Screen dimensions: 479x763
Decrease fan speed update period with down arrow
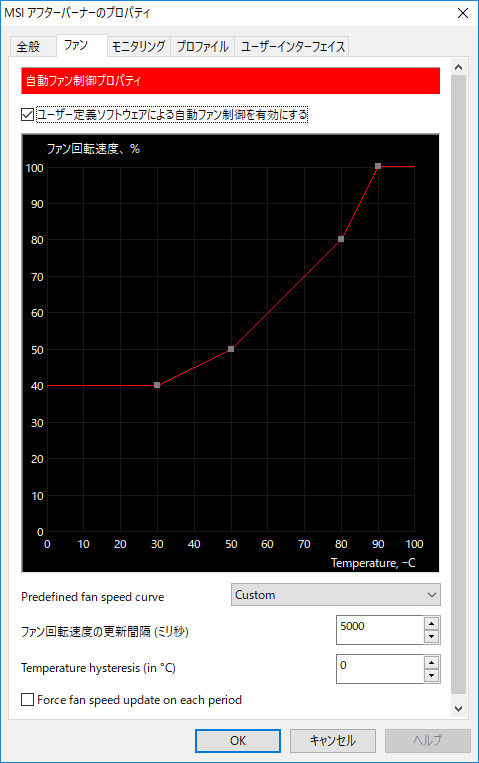coord(431,636)
